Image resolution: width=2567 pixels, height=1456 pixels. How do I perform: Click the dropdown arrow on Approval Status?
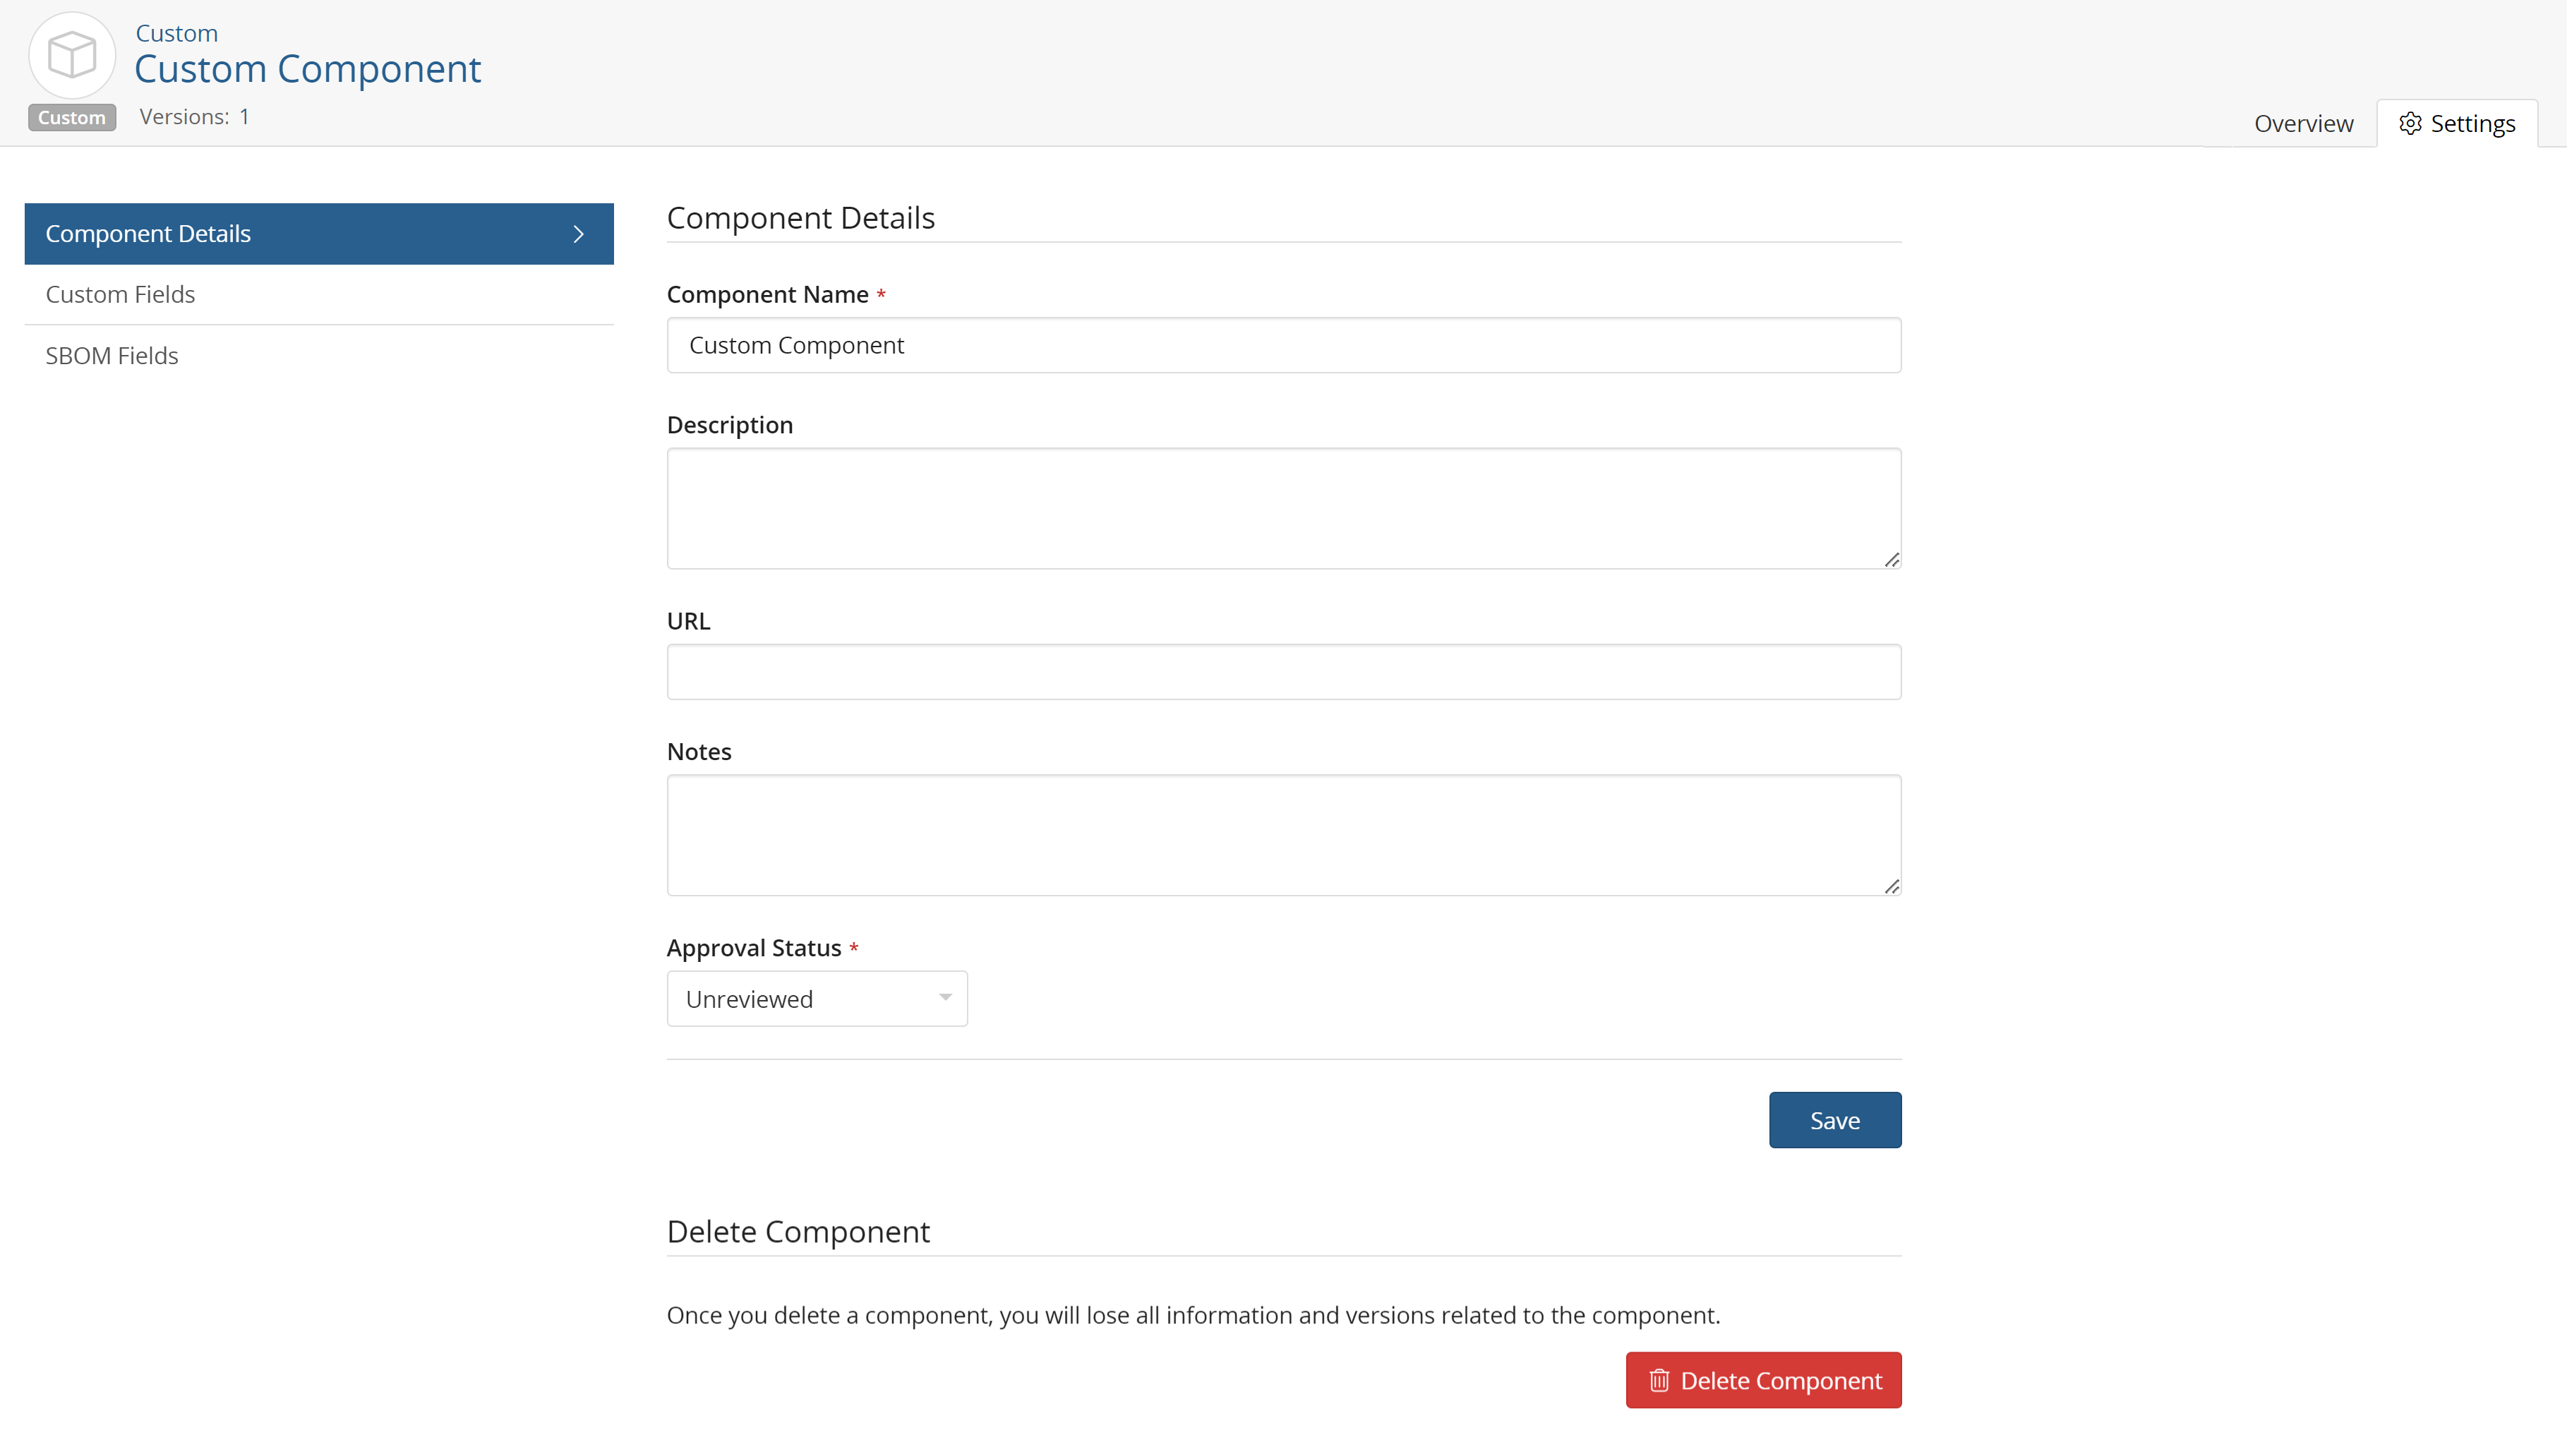click(944, 998)
